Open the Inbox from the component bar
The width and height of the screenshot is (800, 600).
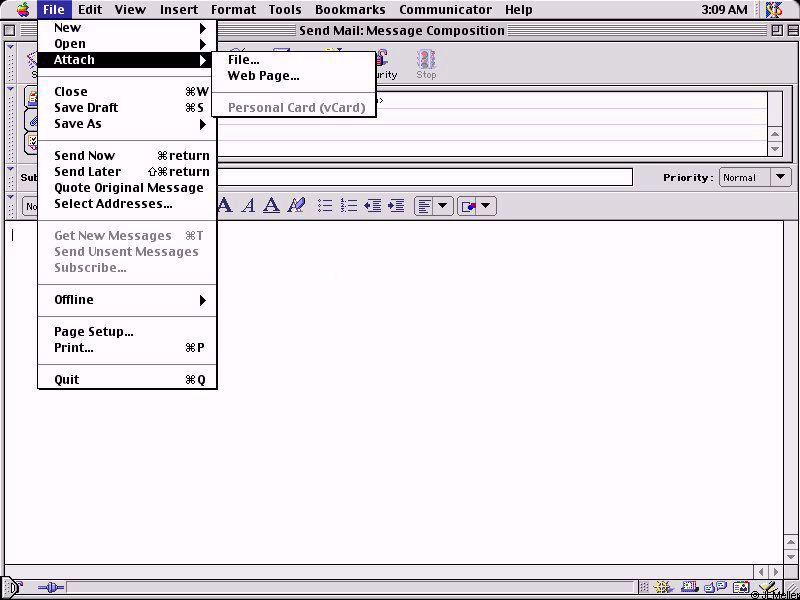point(689,588)
